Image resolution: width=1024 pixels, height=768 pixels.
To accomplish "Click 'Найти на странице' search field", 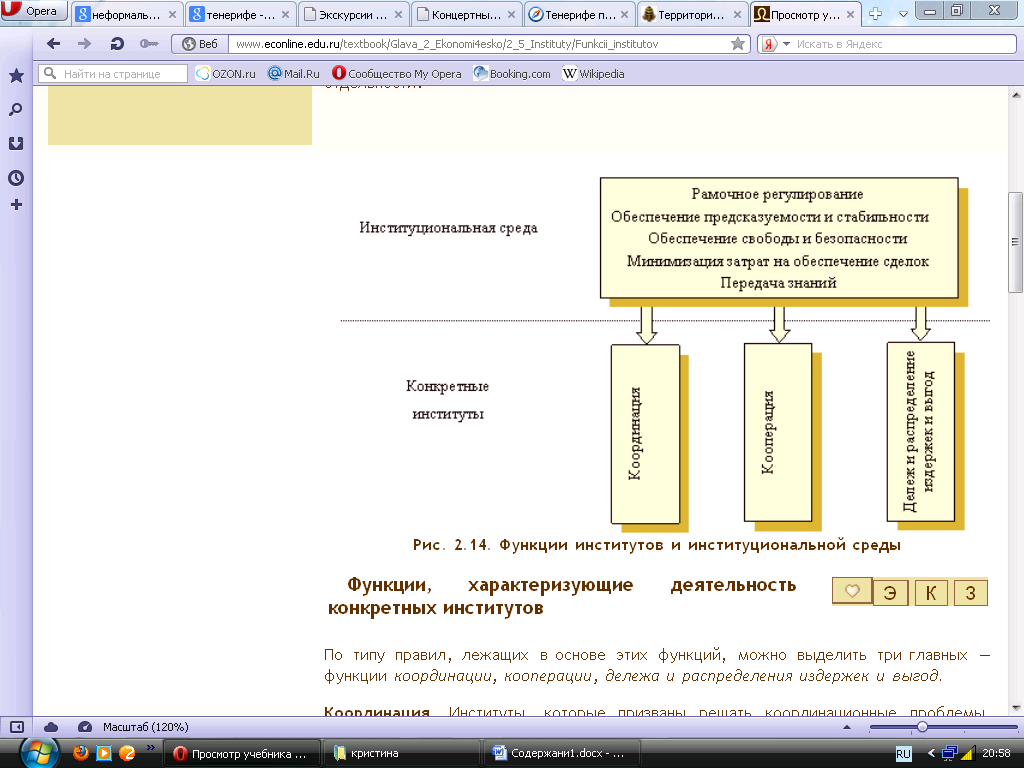I will (112, 74).
